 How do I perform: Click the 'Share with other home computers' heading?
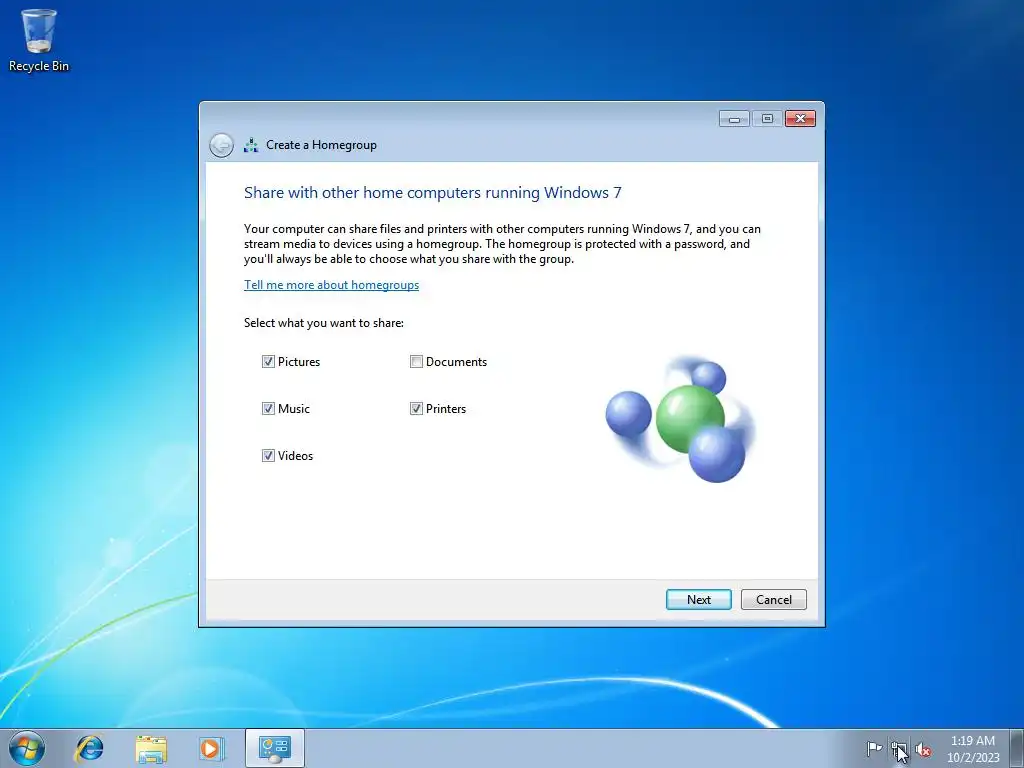pyautogui.click(x=432, y=193)
